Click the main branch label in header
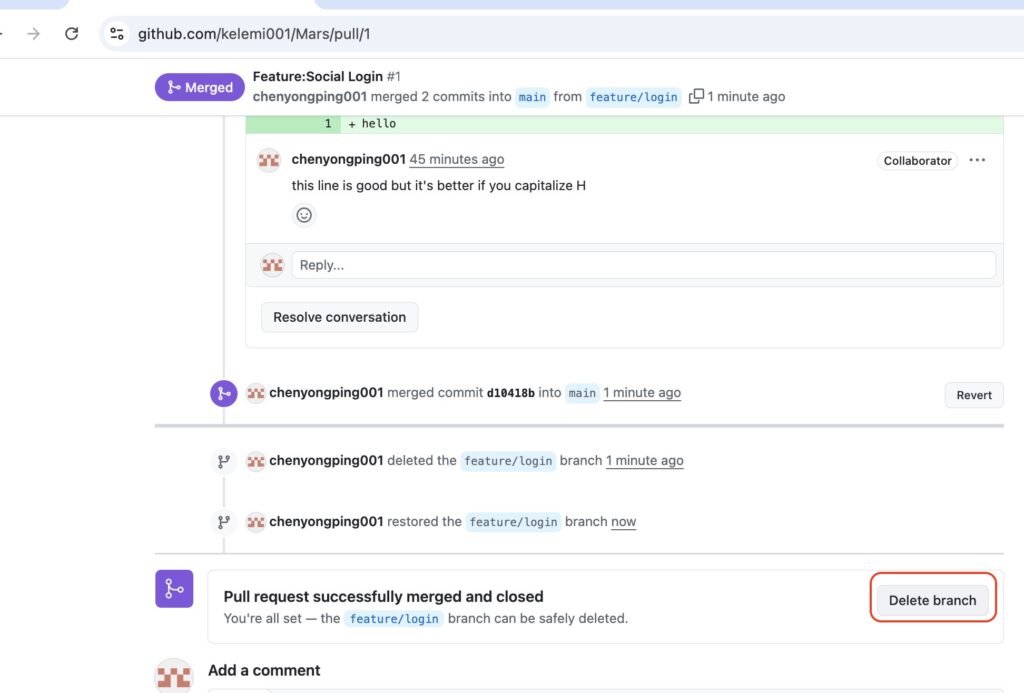This screenshot has height=693, width=1024. pyautogui.click(x=532, y=97)
